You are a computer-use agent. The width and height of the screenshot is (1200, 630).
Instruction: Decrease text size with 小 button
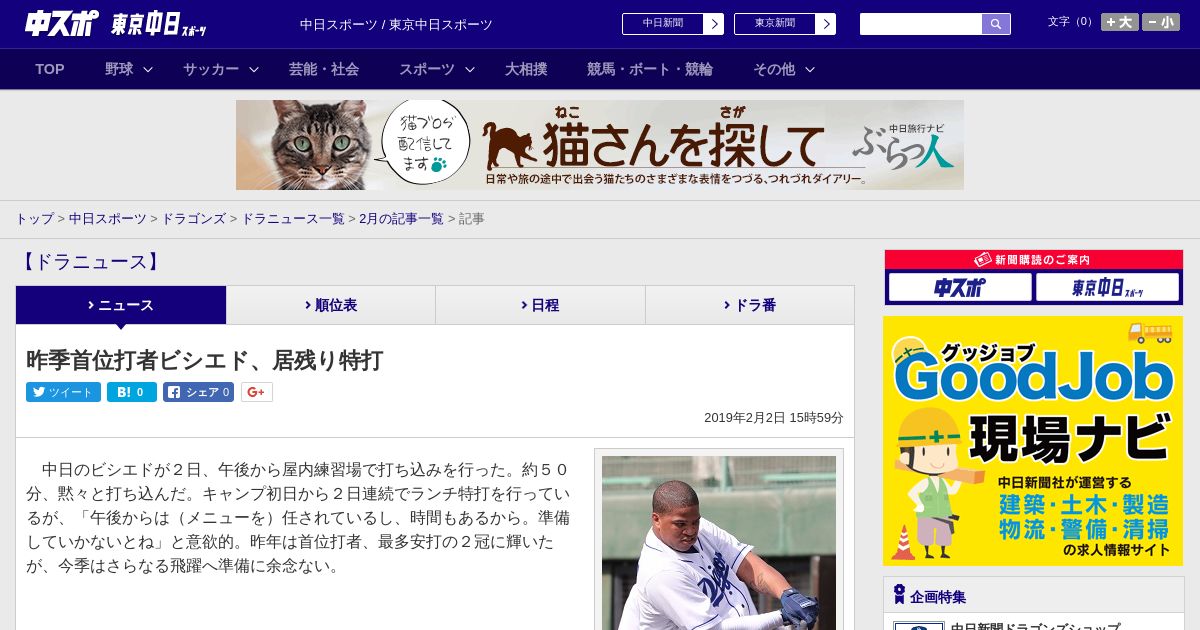coord(1161,22)
